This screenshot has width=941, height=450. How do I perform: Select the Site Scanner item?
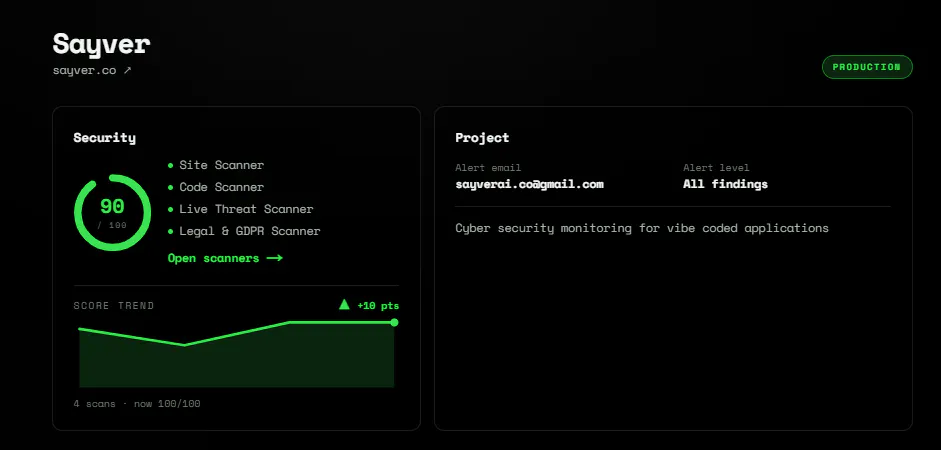coord(215,165)
